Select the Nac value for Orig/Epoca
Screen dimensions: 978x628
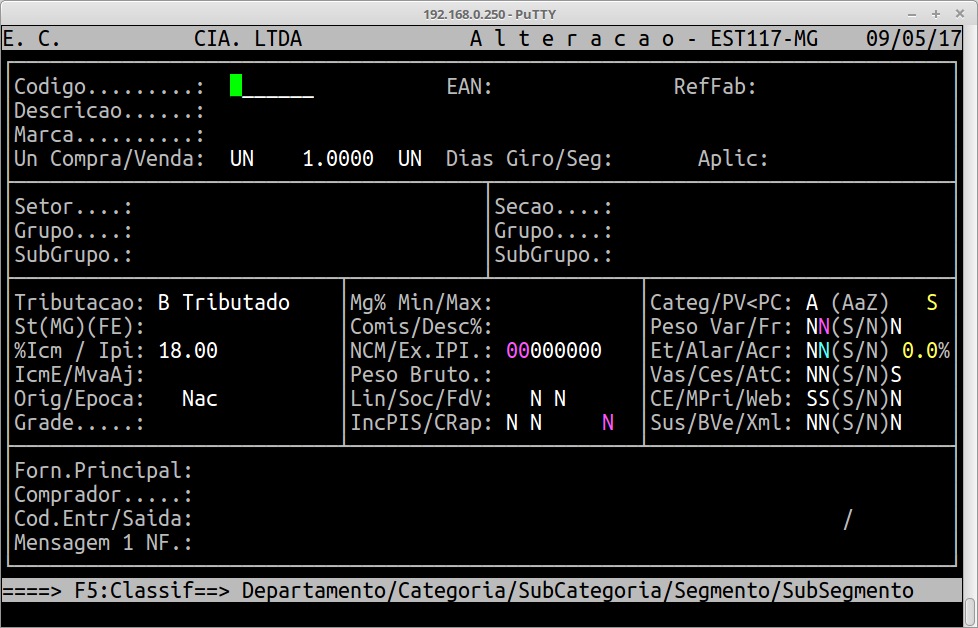[199, 399]
